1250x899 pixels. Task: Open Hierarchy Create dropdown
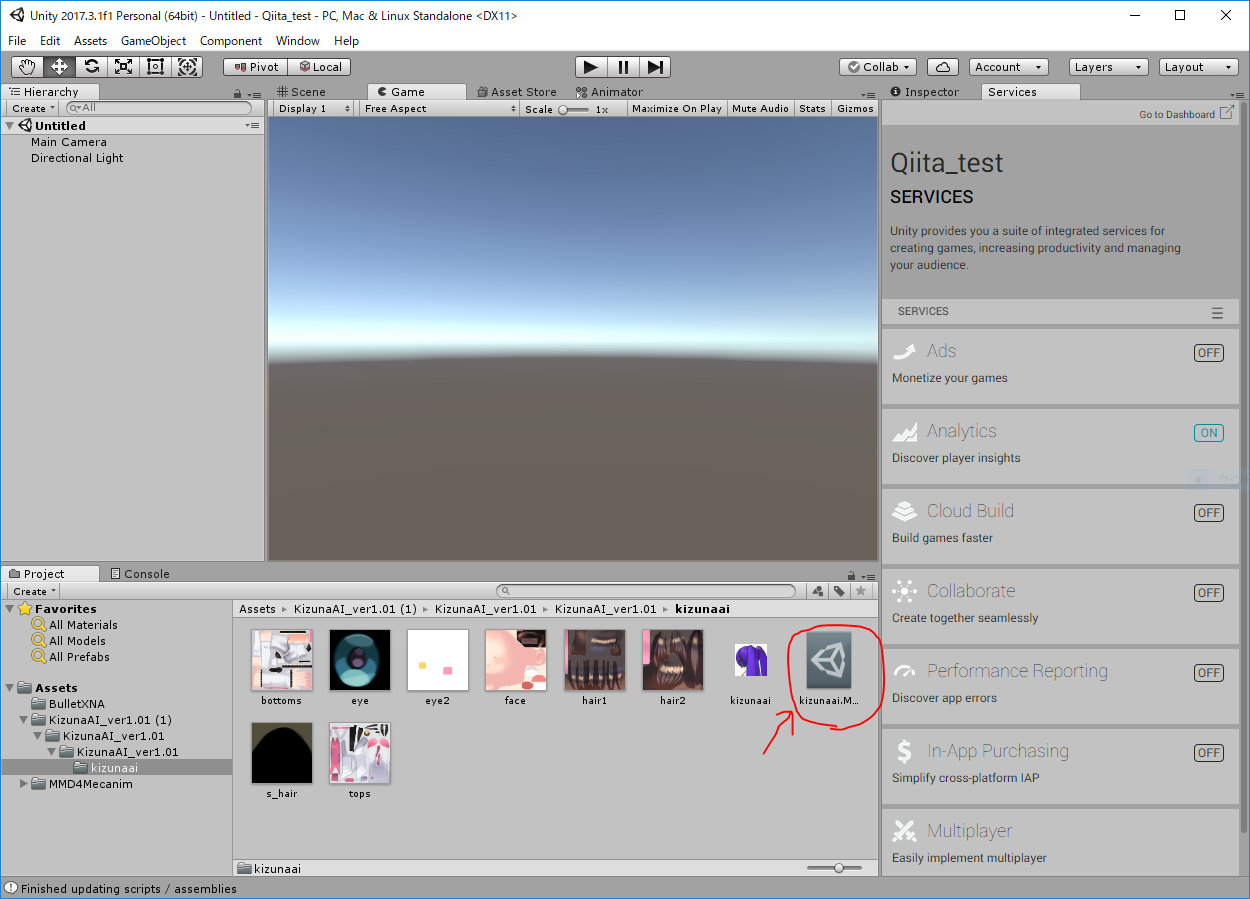pos(33,108)
